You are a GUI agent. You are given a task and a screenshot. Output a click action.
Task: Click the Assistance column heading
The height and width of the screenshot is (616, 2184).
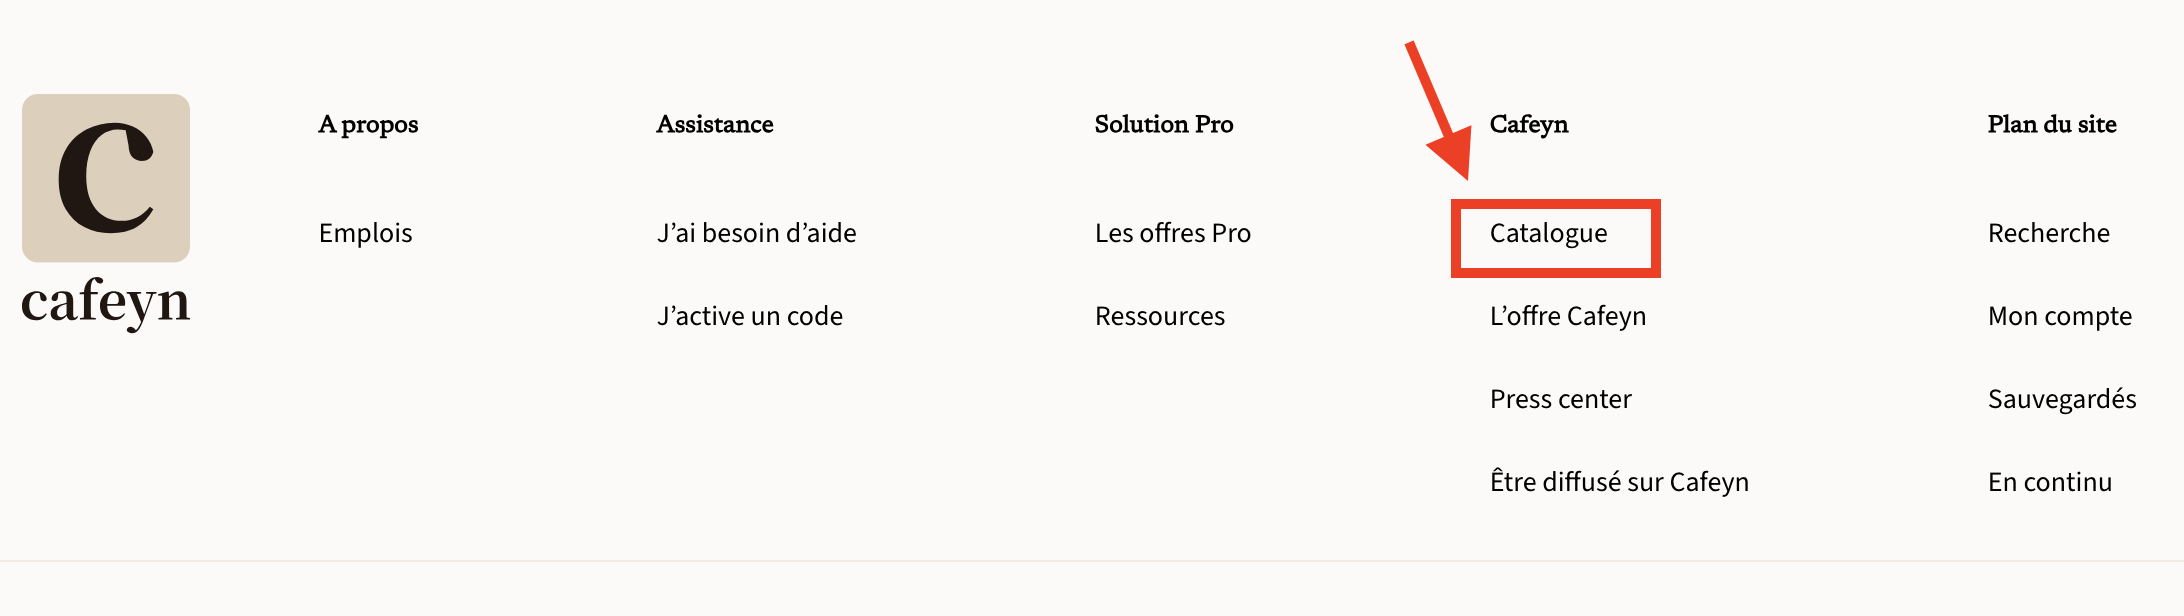(714, 125)
